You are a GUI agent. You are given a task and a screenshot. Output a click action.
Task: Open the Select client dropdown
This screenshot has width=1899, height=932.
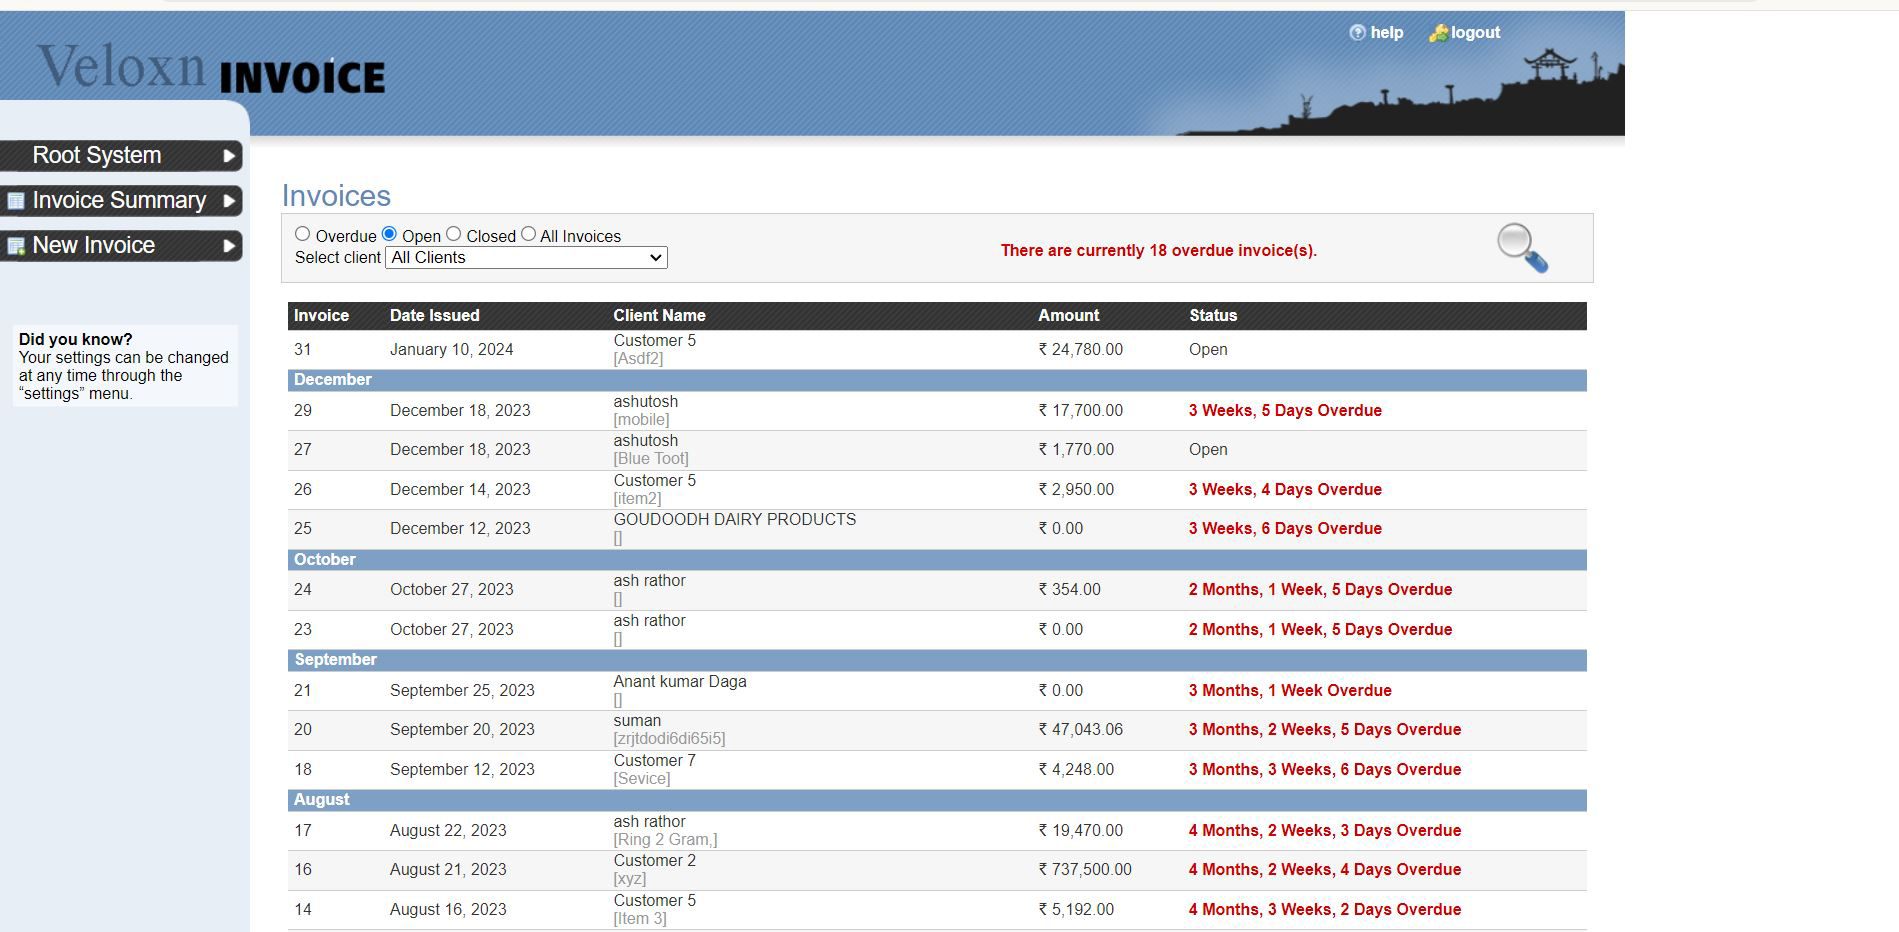(526, 258)
